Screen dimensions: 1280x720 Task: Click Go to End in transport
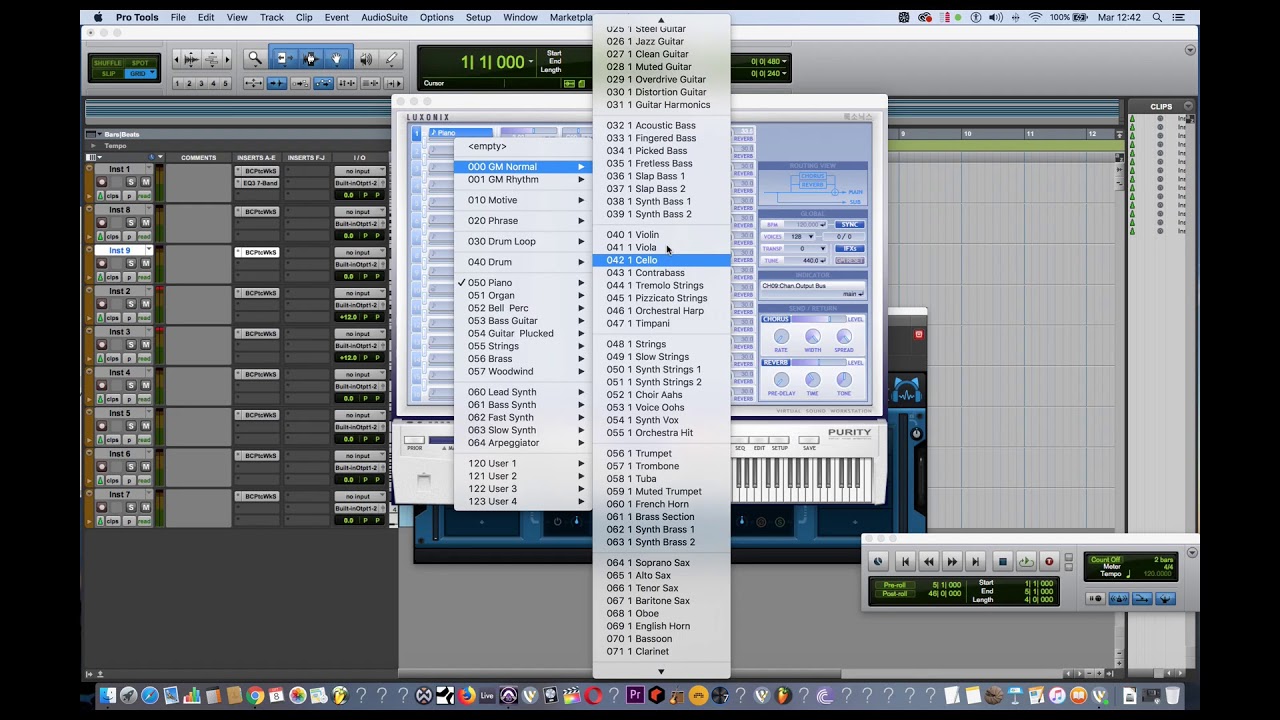coord(976,562)
